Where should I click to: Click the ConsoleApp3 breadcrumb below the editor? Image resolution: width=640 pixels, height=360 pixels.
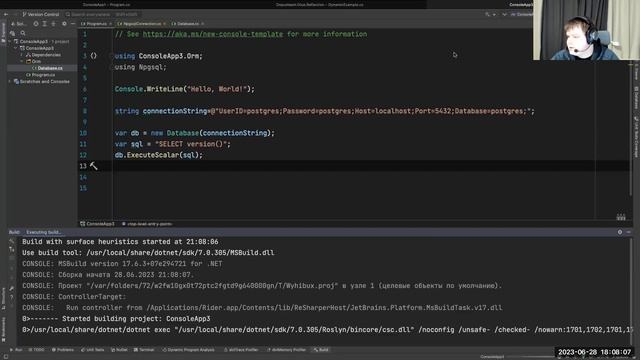[98, 224]
